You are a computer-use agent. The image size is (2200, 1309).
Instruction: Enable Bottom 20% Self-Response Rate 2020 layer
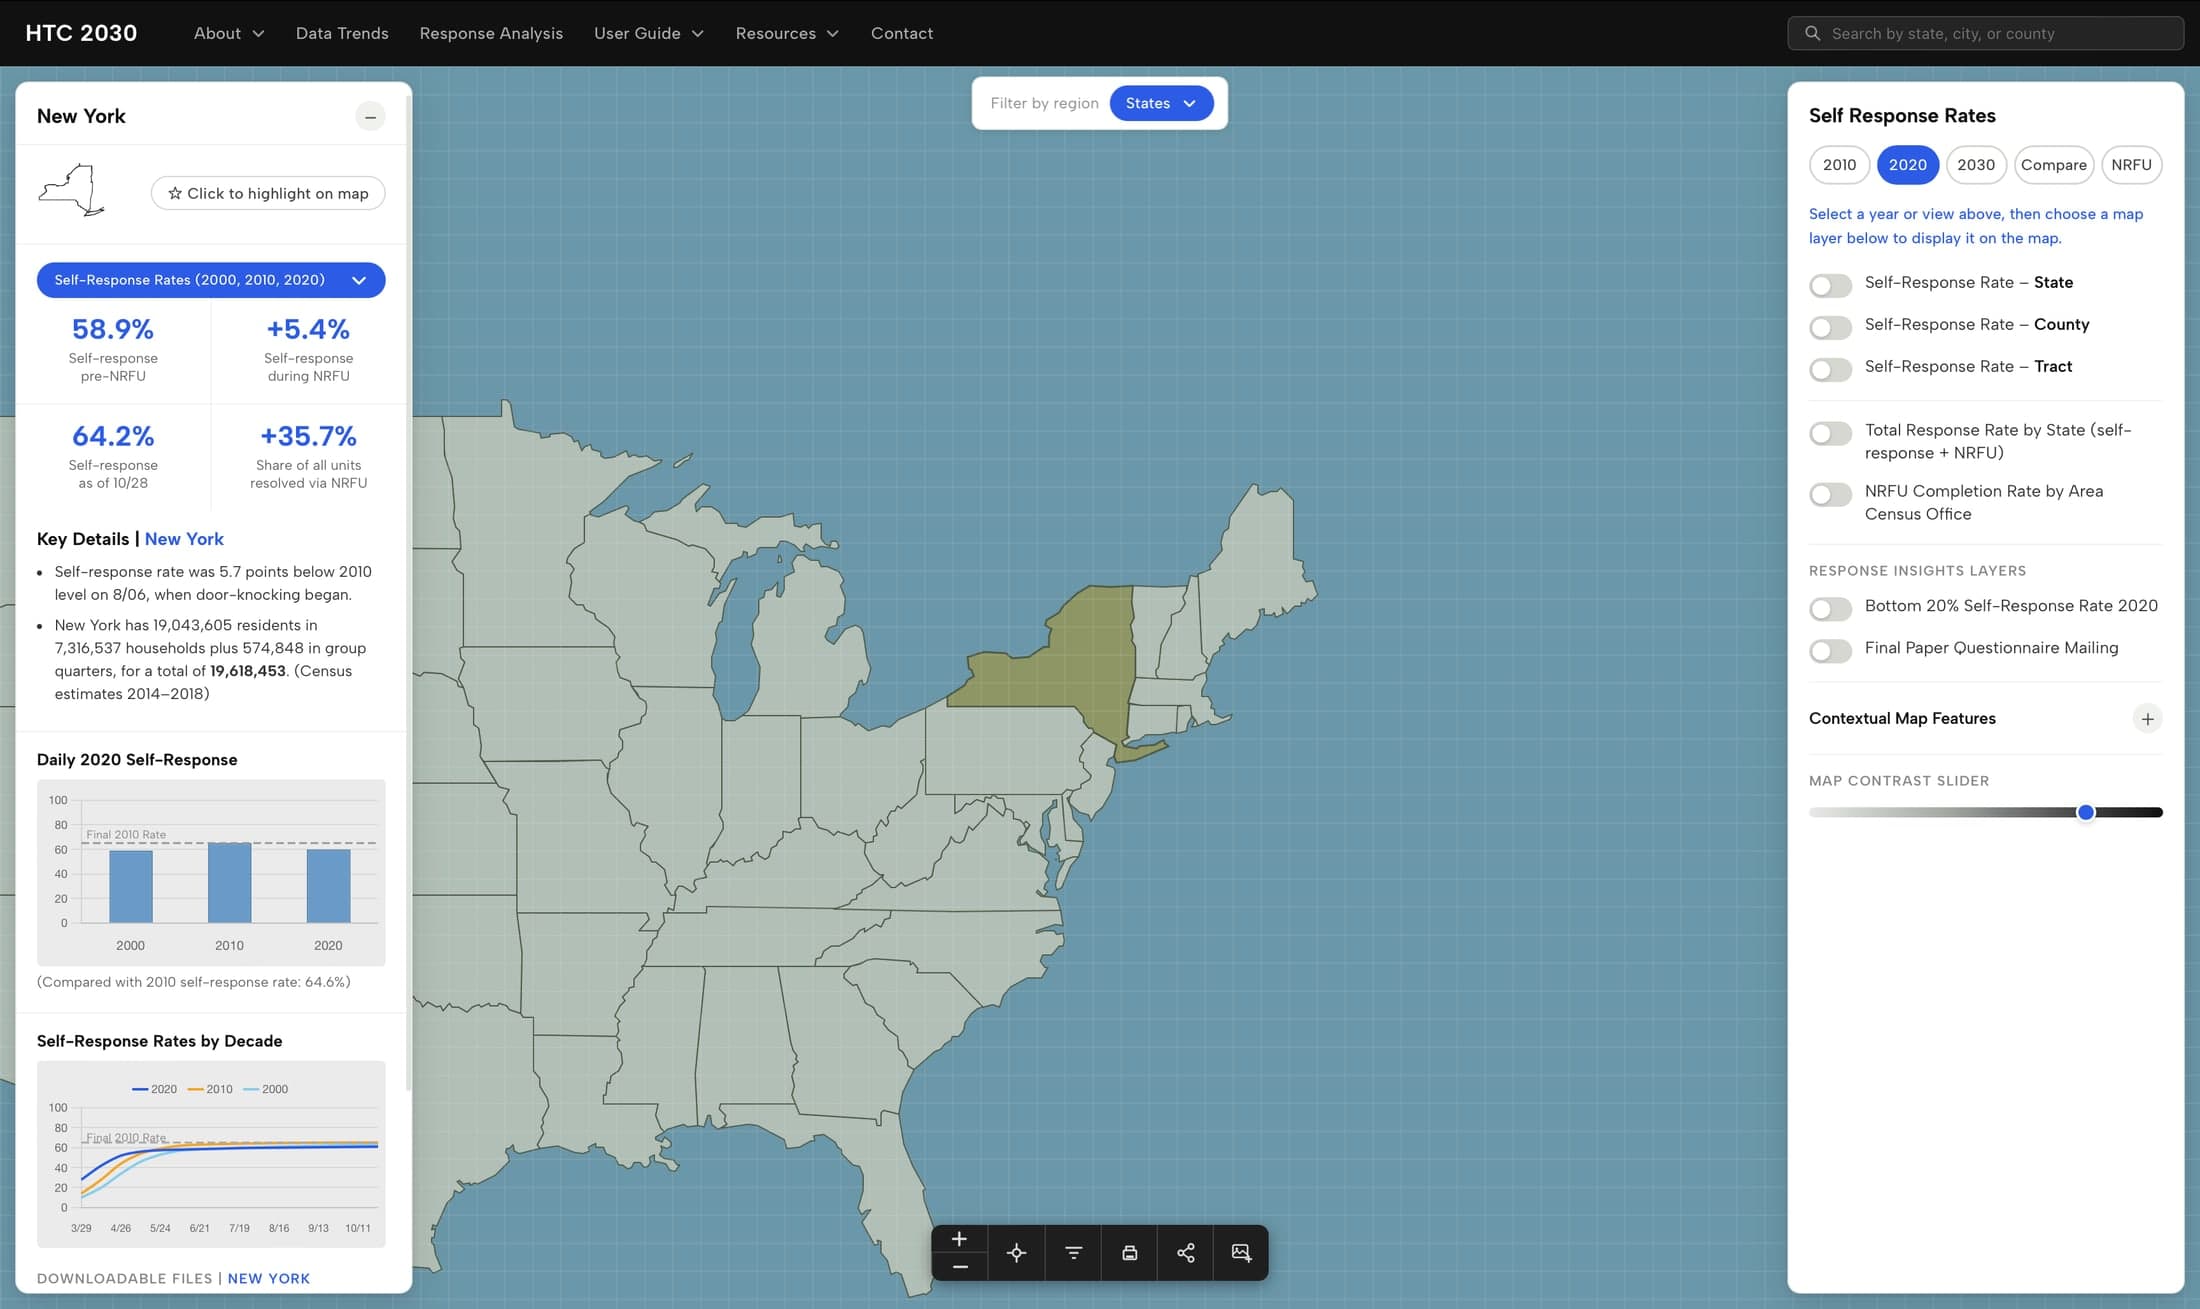click(x=1830, y=609)
